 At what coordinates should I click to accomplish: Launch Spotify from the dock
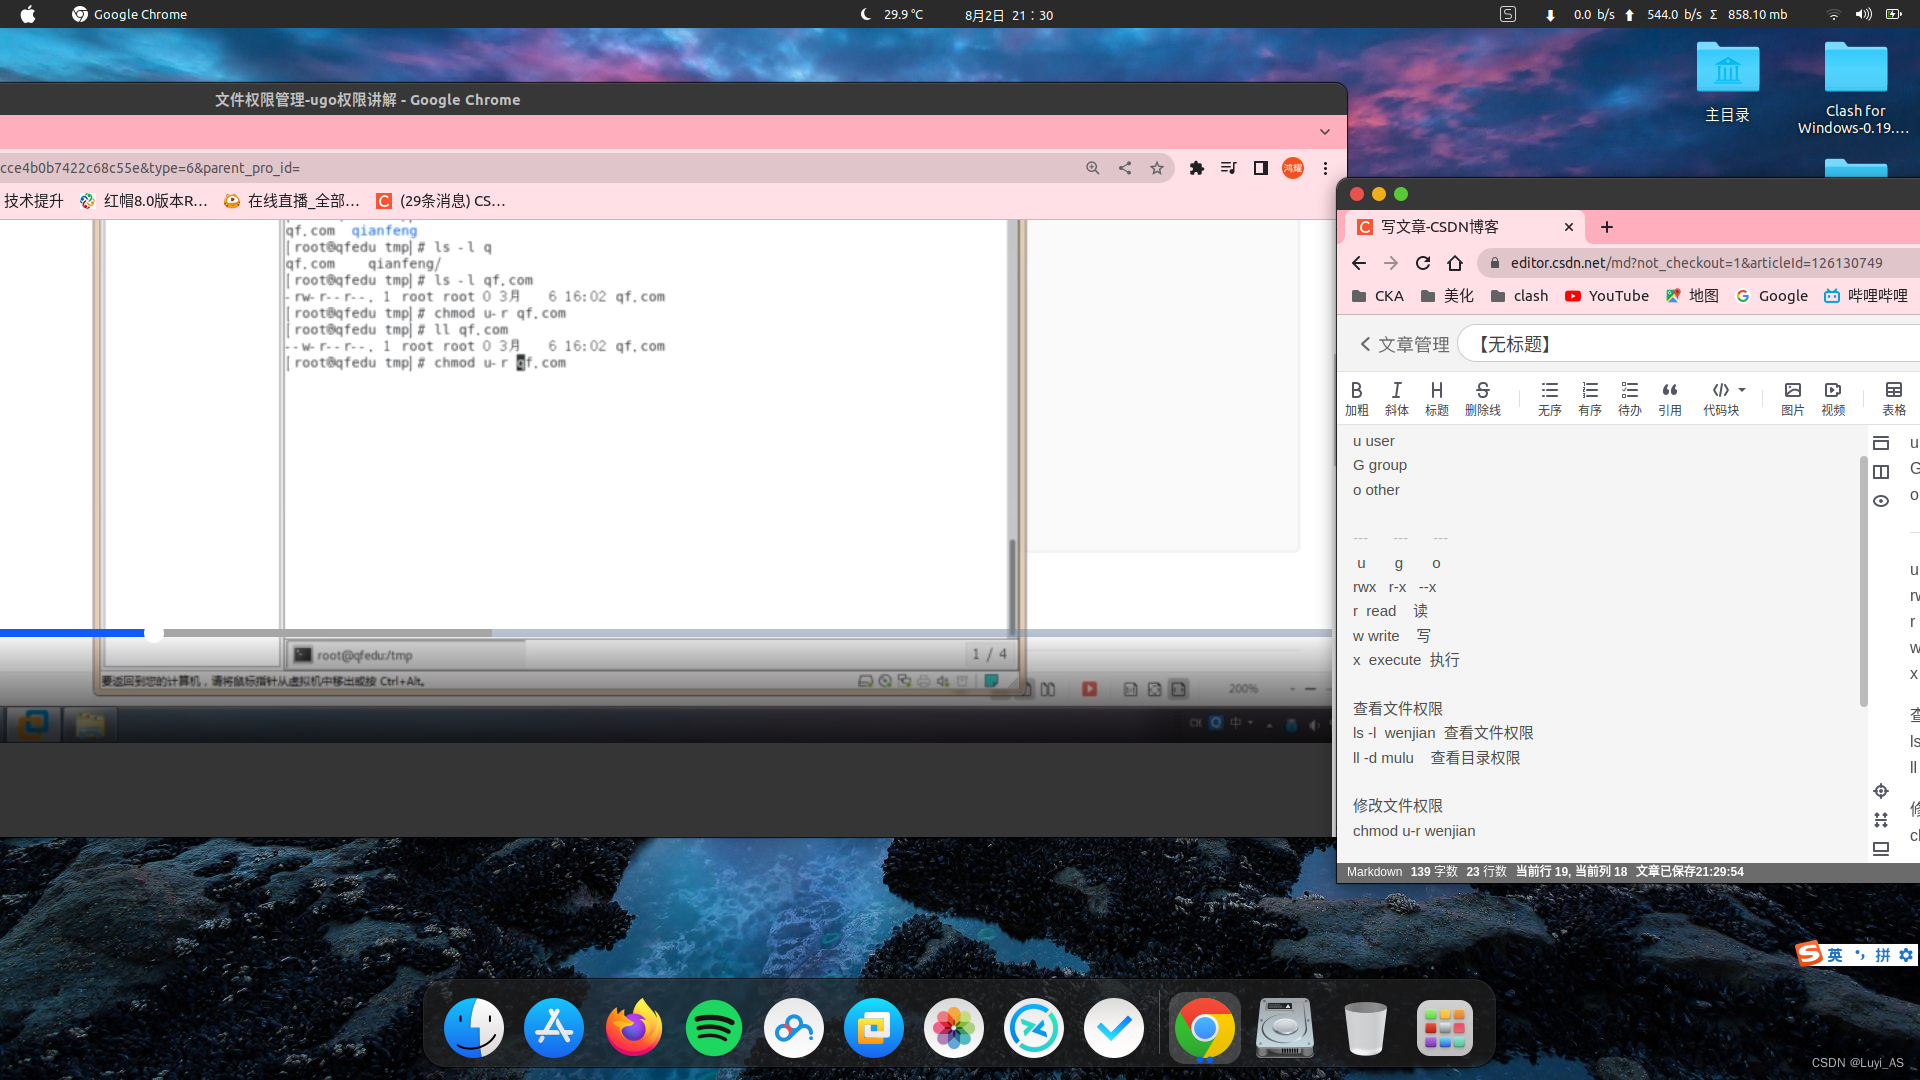713,1028
